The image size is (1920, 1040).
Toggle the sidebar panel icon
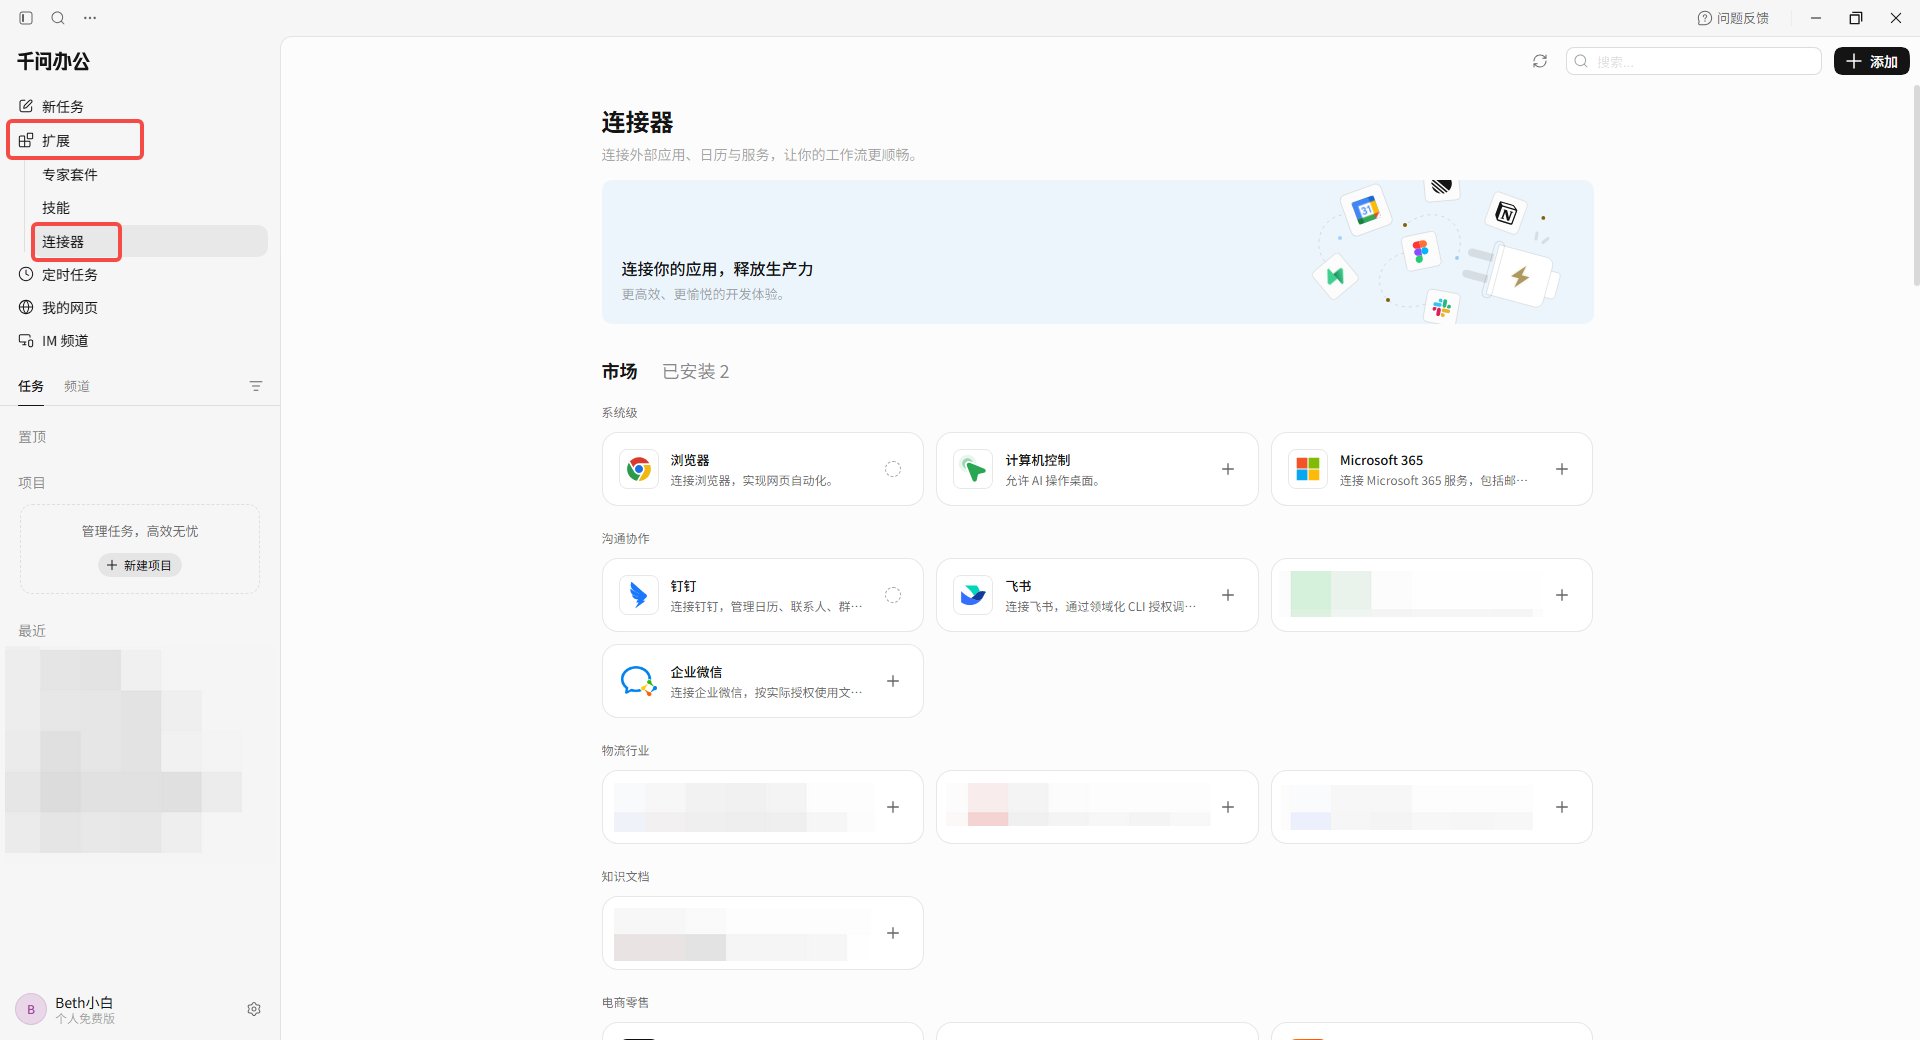[26, 18]
